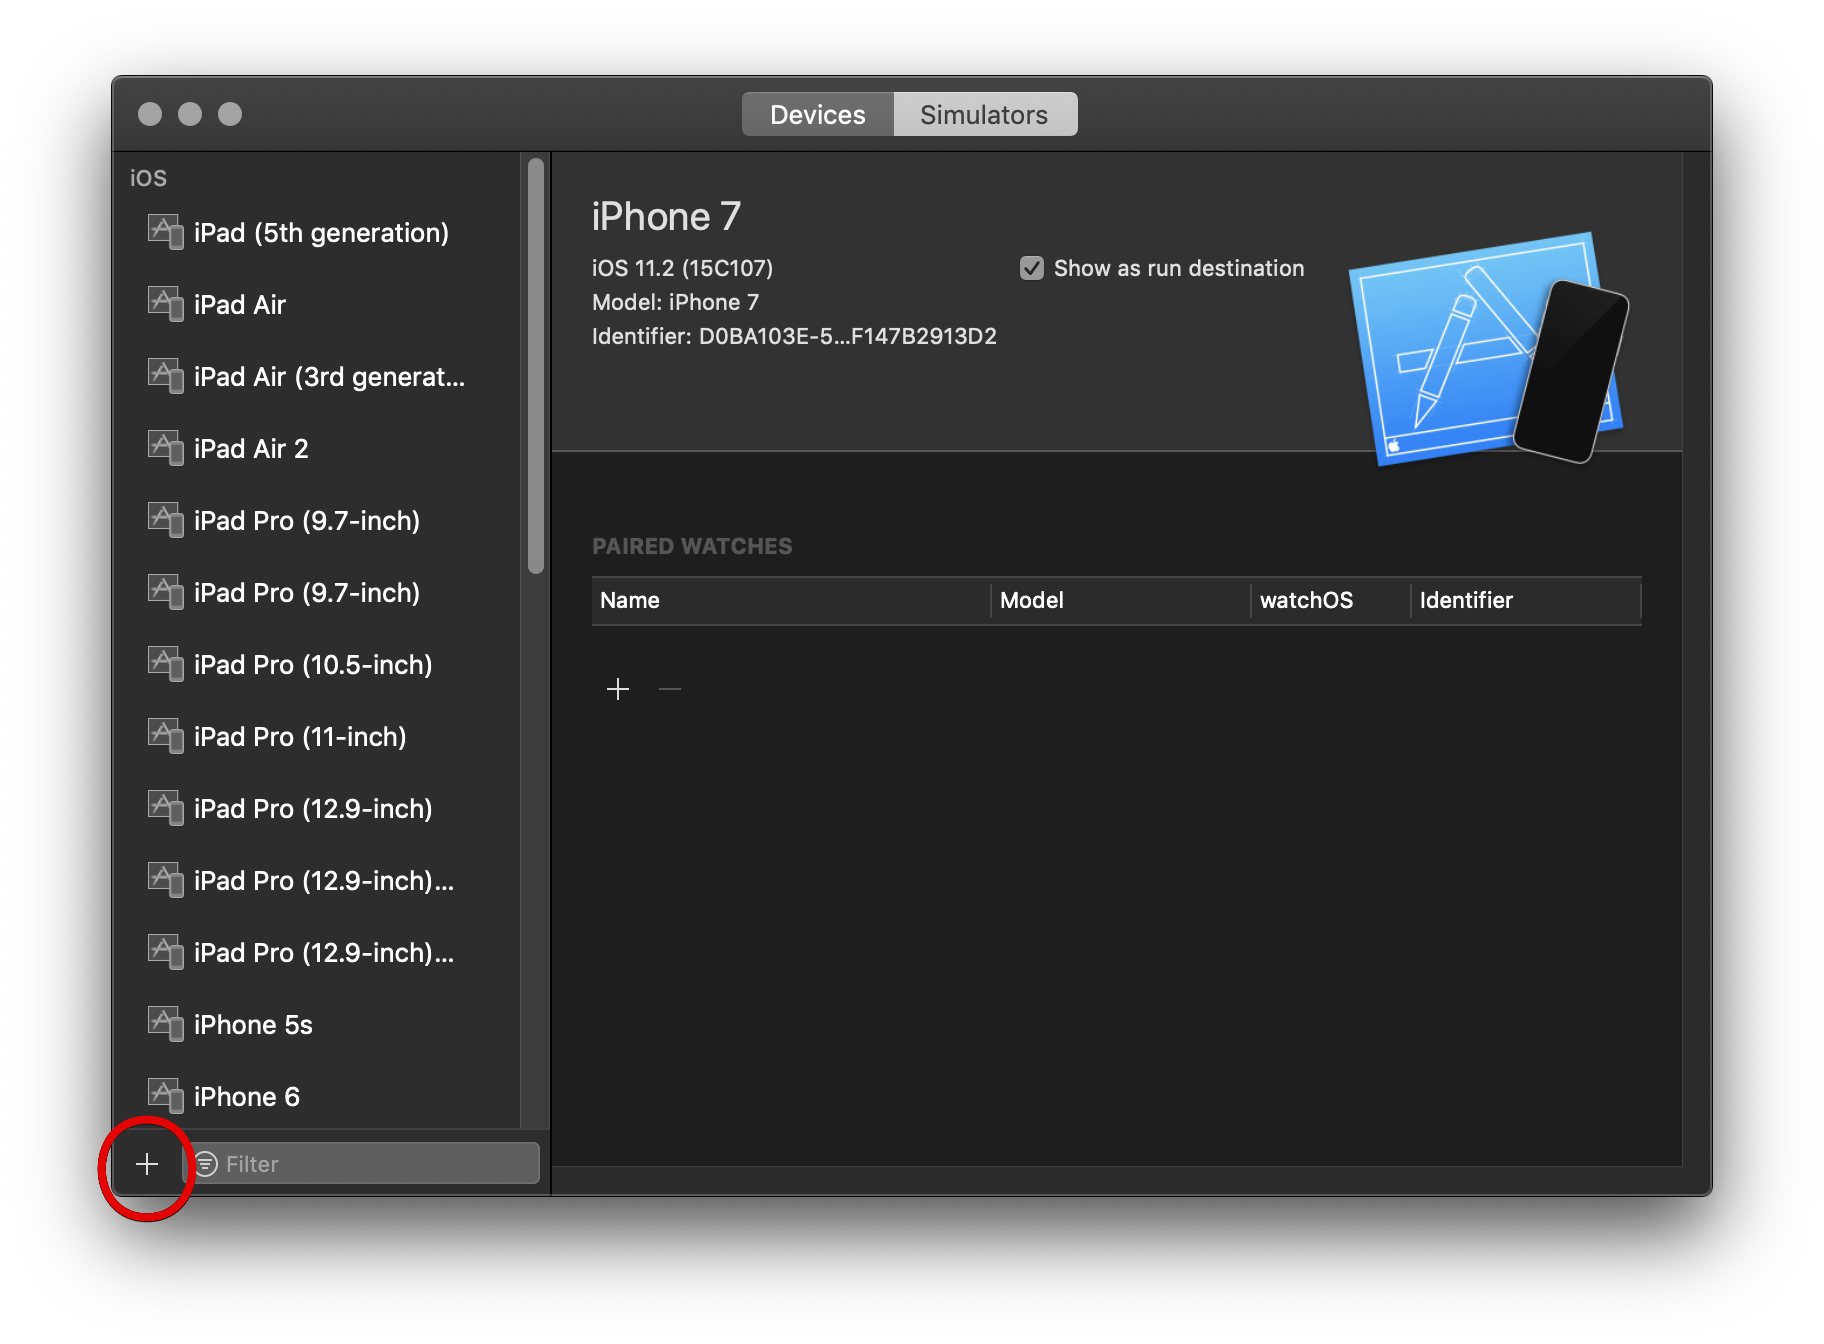Click the iPhone 6 simulator icon

(x=165, y=1096)
